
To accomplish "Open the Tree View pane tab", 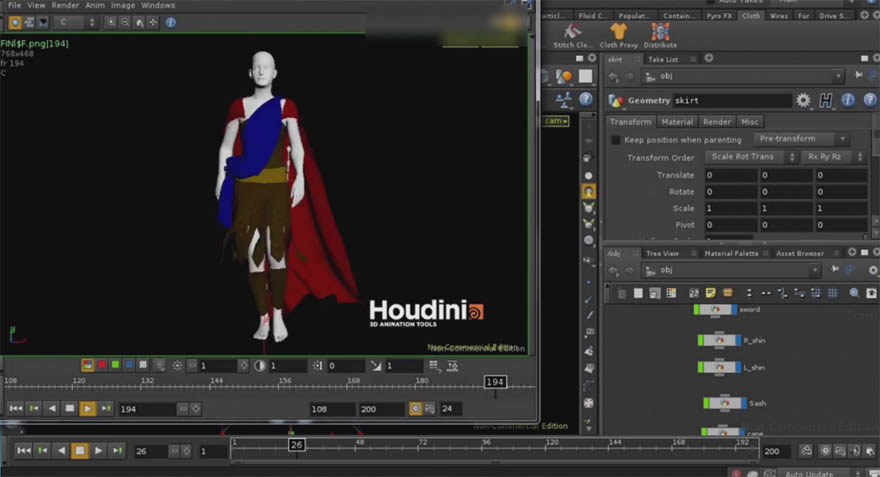I will 662,253.
